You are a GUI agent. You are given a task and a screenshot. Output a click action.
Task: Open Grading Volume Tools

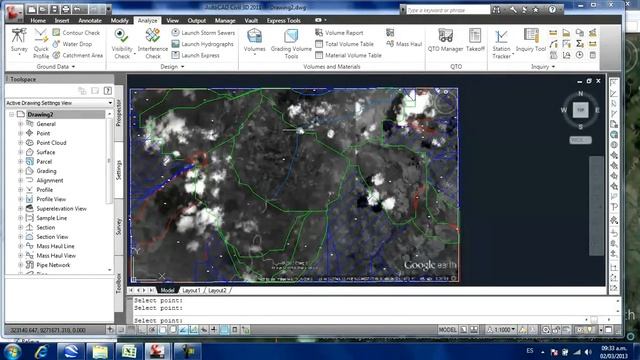[291, 43]
